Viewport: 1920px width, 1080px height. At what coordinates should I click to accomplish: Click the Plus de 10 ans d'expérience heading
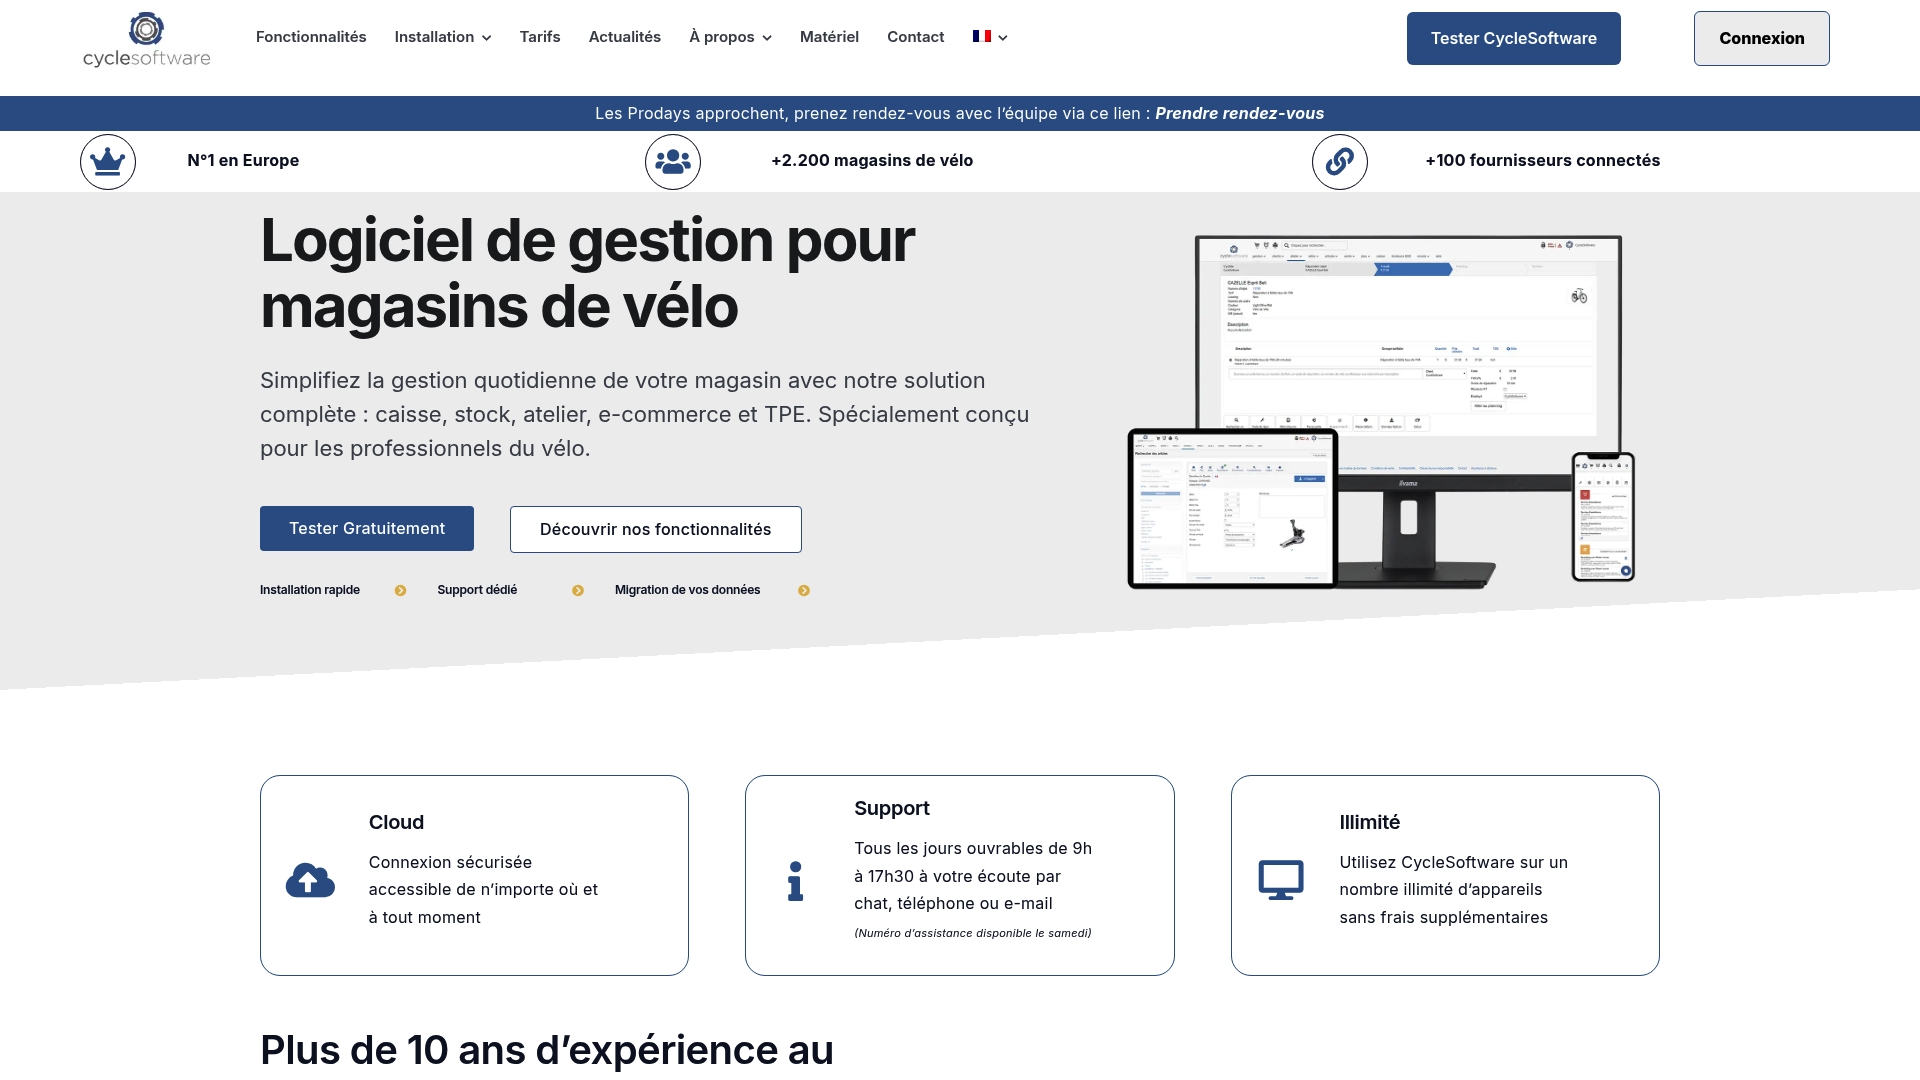[547, 1050]
